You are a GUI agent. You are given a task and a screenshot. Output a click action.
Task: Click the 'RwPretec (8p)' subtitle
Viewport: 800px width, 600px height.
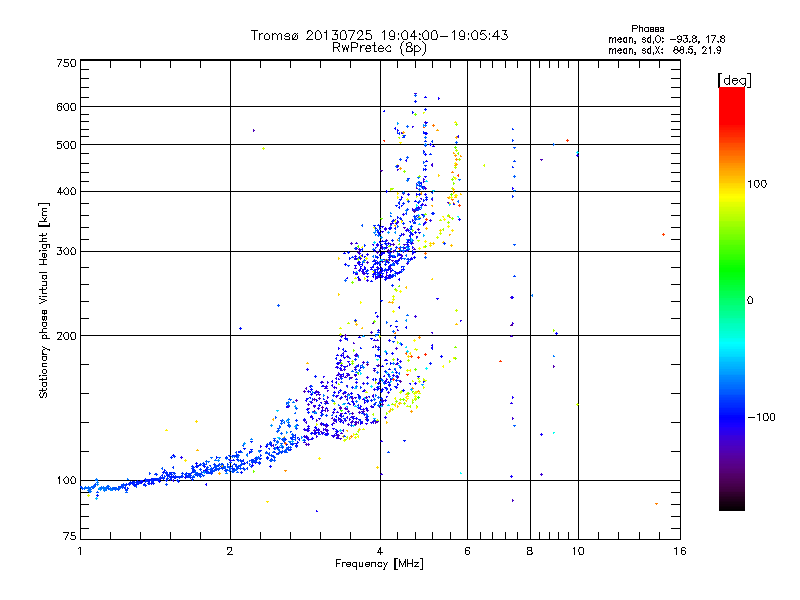point(379,48)
